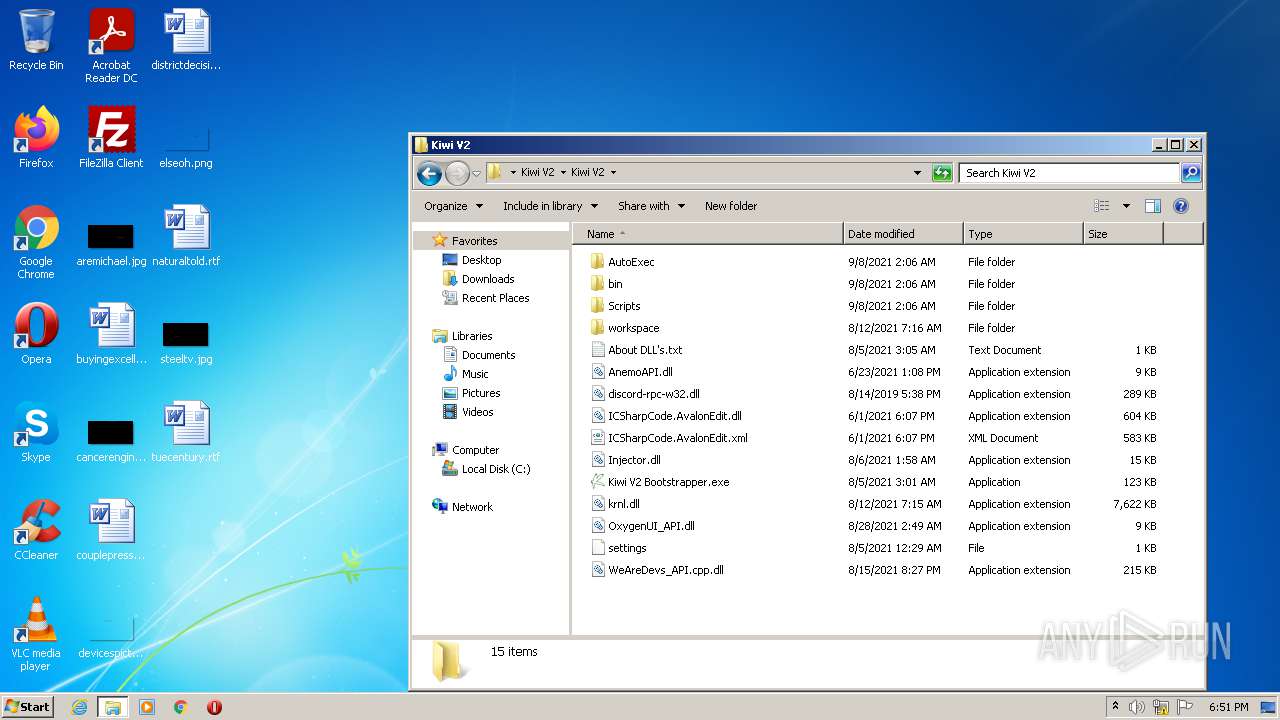Open Videos library in sidebar
The width and height of the screenshot is (1280, 720).
coord(477,412)
